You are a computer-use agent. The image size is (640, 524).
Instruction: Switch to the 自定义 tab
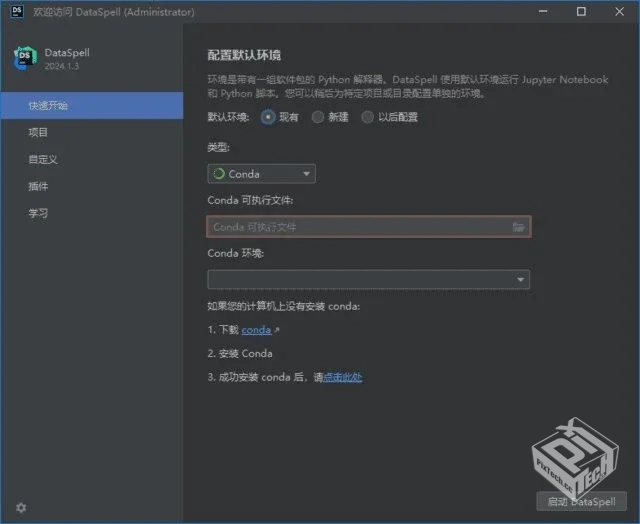click(x=92, y=159)
